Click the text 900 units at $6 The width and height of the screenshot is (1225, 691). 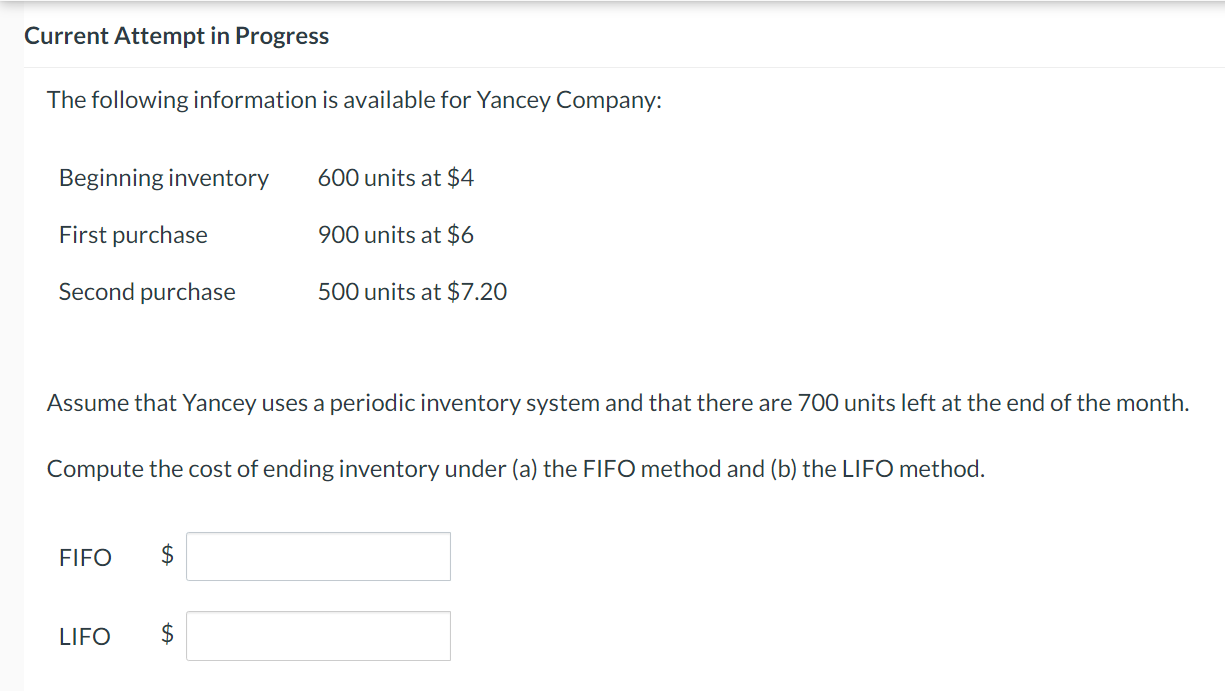pos(396,234)
